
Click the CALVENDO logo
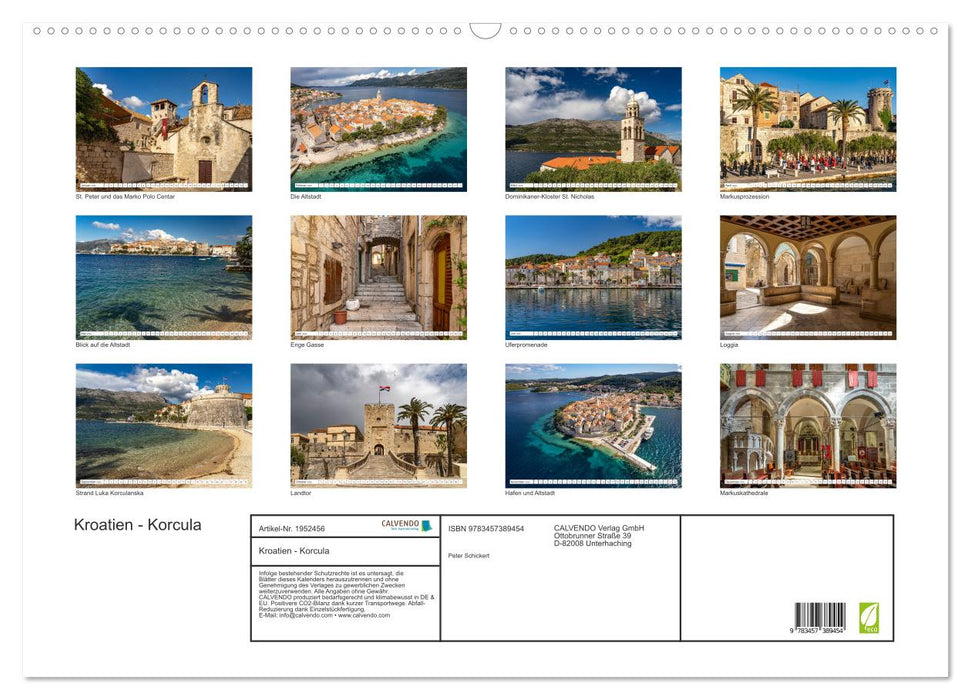pos(399,523)
